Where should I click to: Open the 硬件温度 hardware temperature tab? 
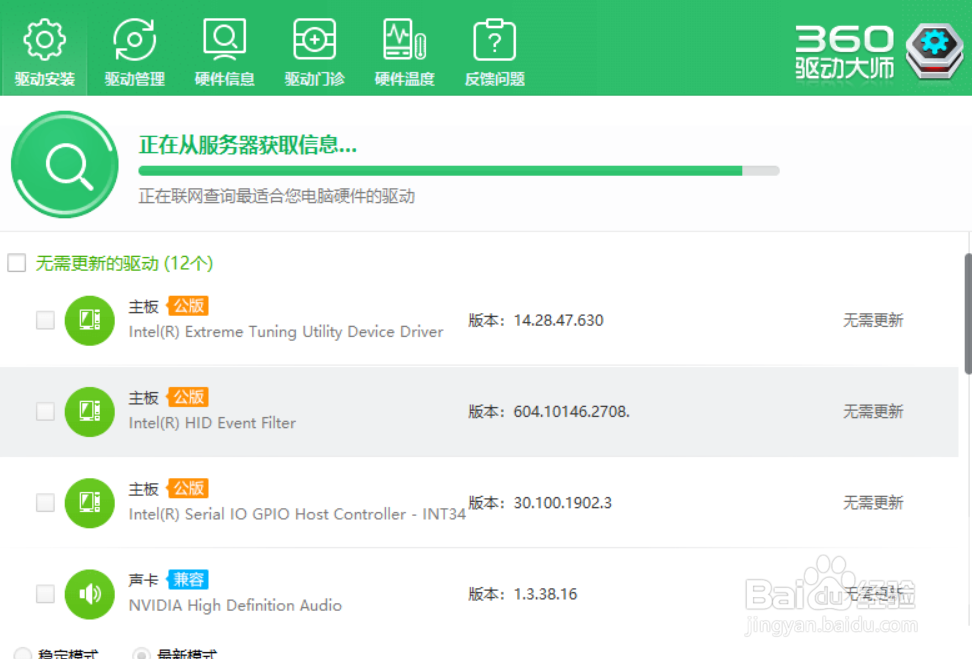(x=404, y=52)
